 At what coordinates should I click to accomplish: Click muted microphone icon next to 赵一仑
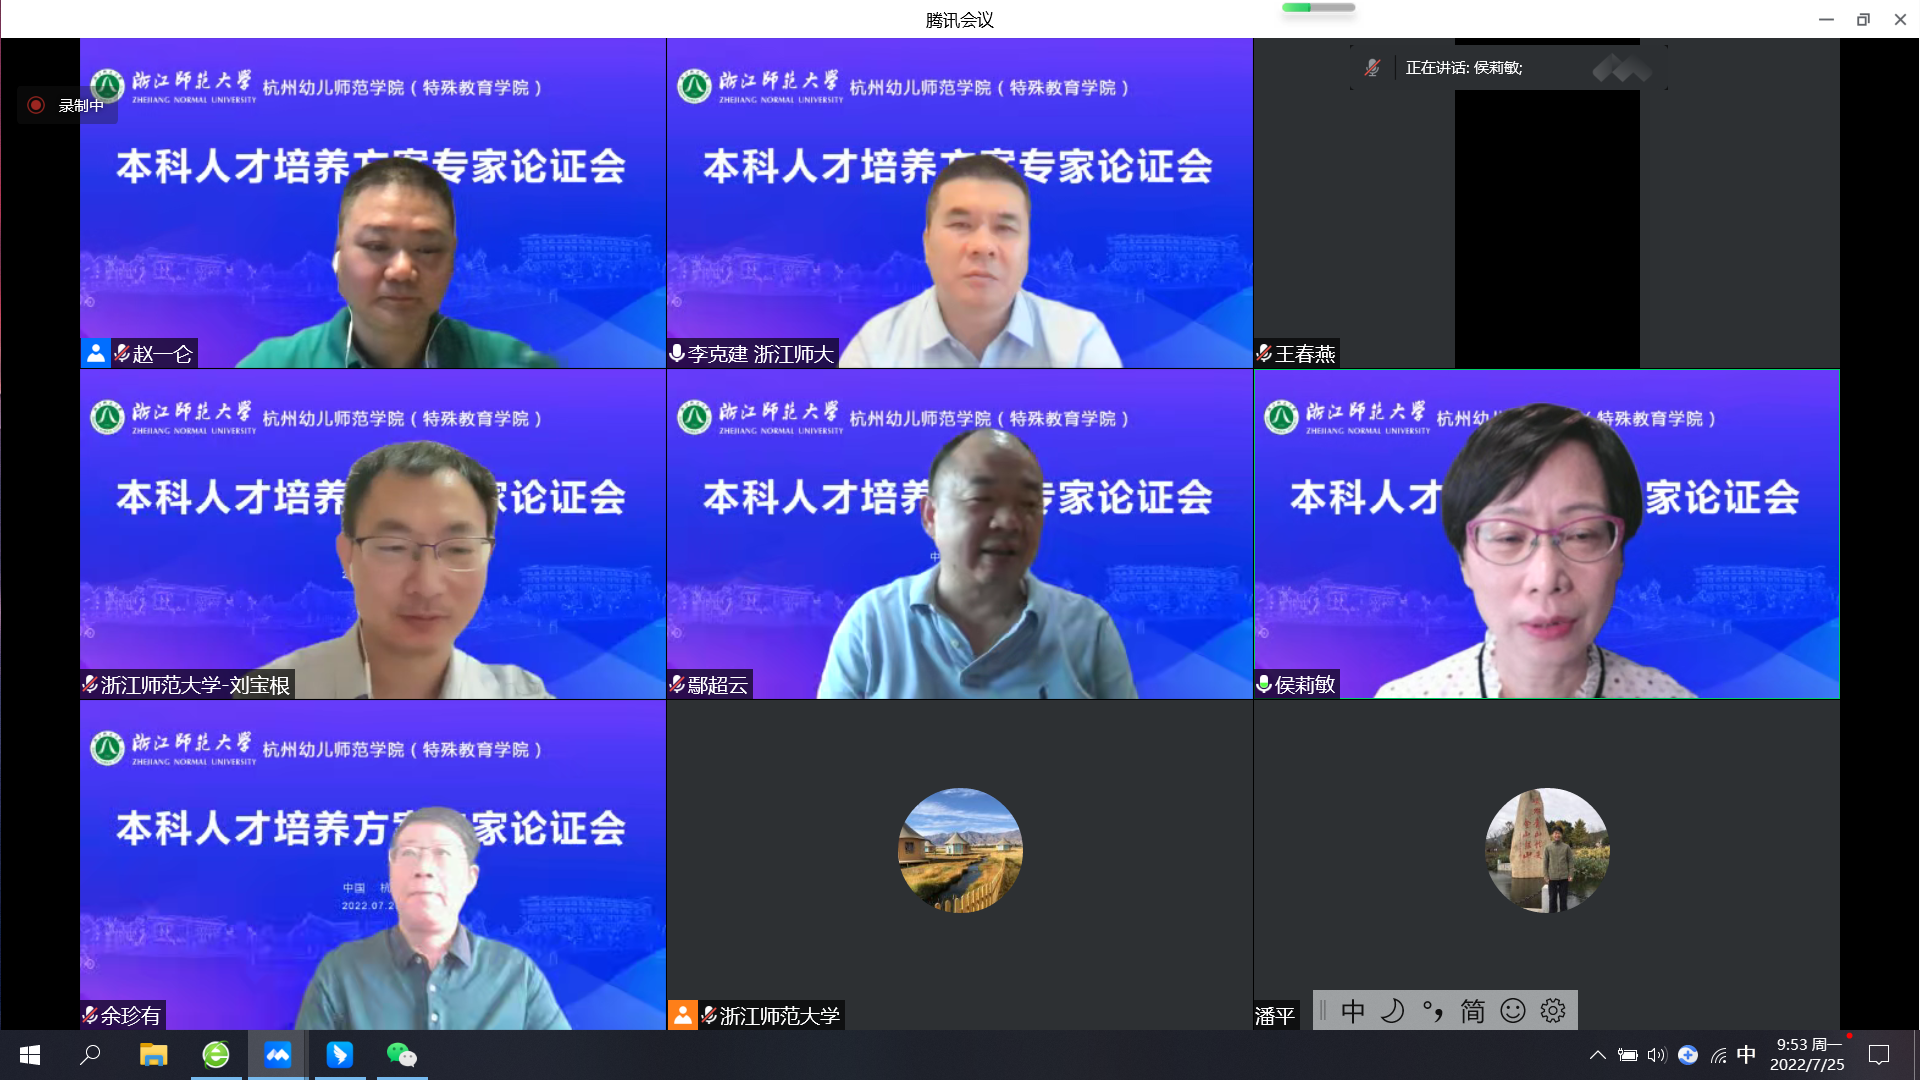[122, 353]
